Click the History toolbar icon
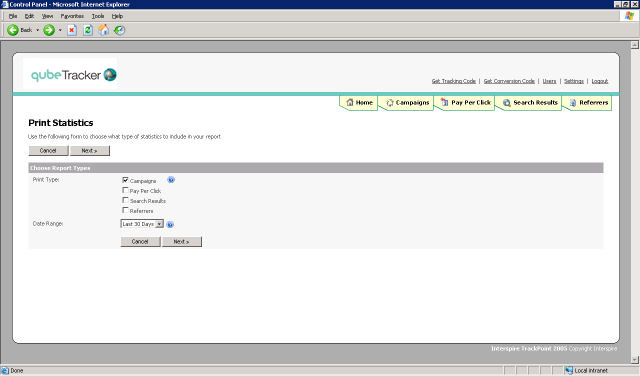Screen dimensions: 640x377 point(119,30)
